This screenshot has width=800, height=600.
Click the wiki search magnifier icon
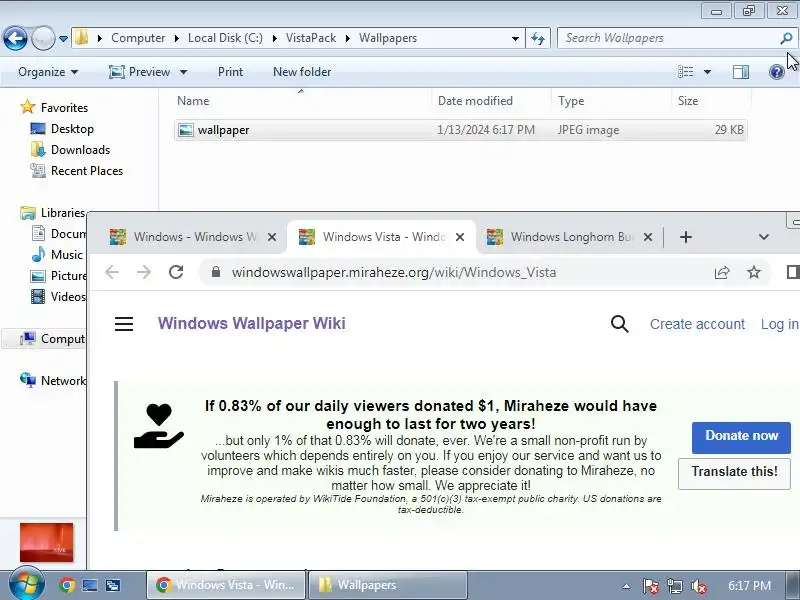[x=619, y=323]
